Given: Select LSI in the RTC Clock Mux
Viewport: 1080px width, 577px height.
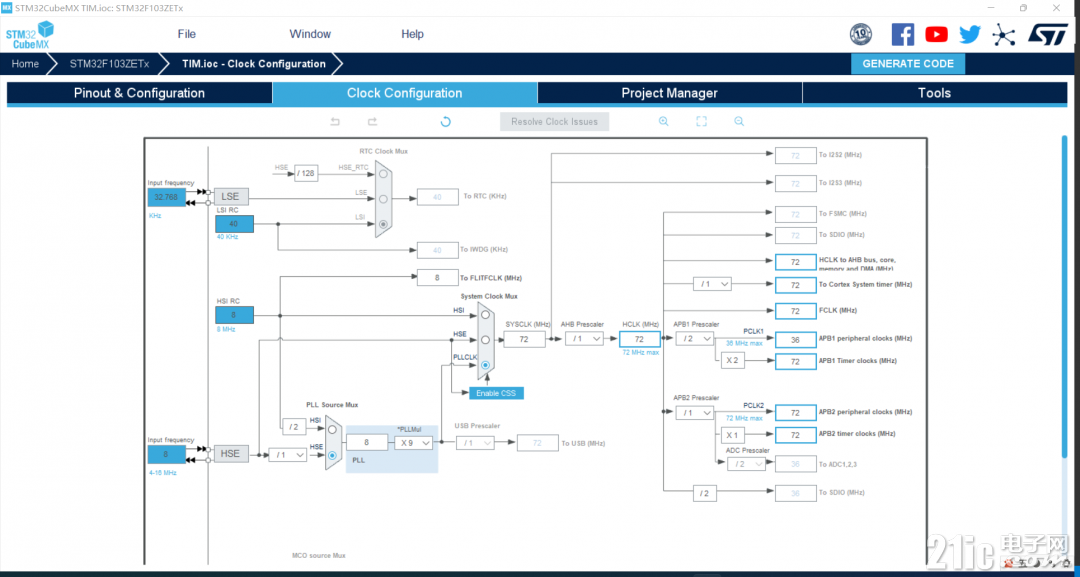Looking at the screenshot, I should pos(383,224).
